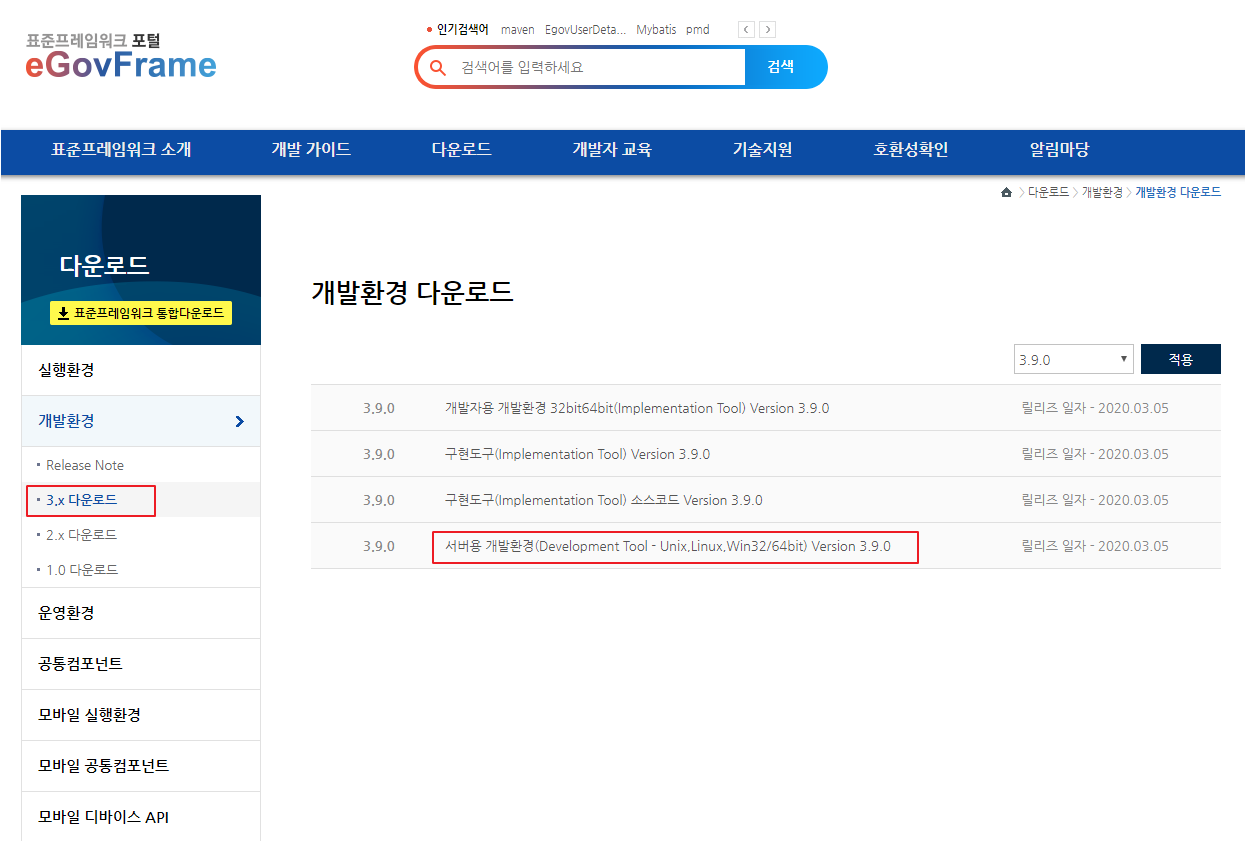Expand the 개발환경 sidebar chevron
This screenshot has height=843, width=1245.
239,422
